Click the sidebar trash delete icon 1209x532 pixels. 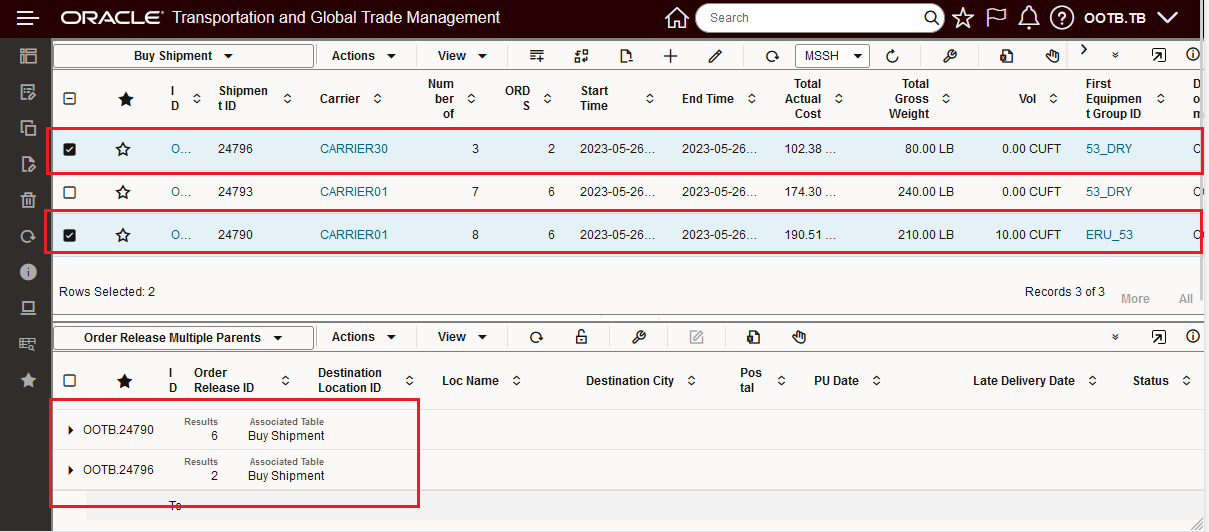(x=28, y=200)
